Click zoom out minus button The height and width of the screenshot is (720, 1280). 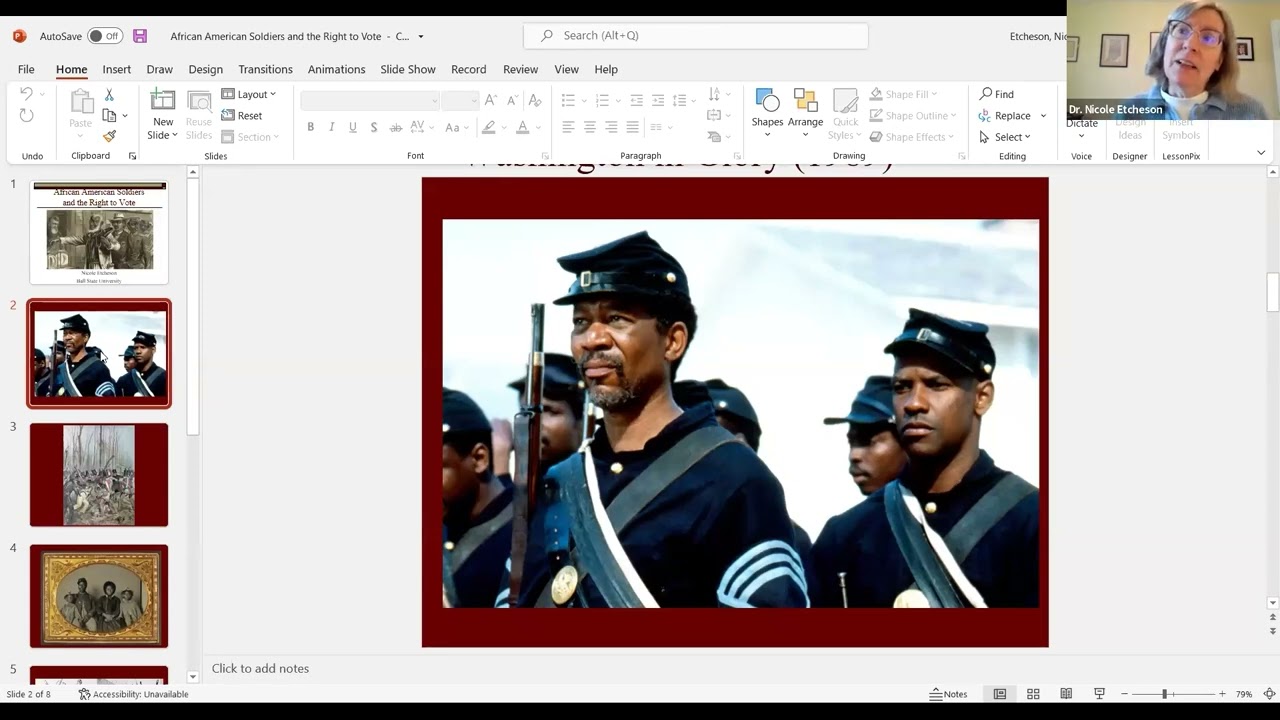pos(1125,694)
